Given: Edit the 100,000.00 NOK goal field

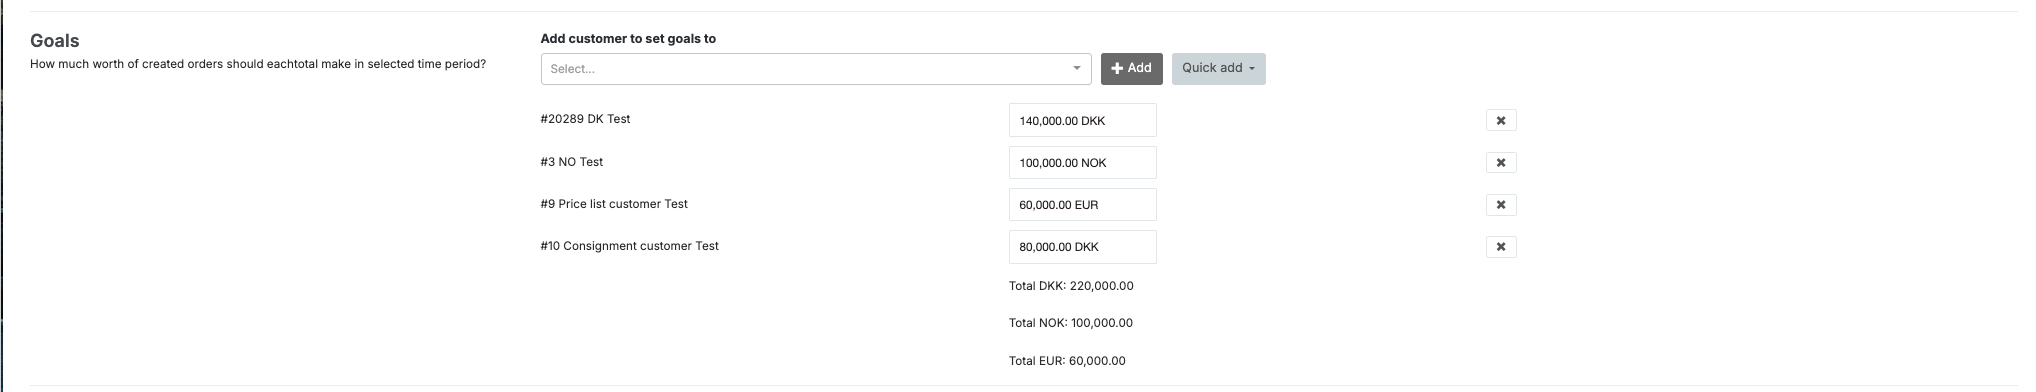Looking at the screenshot, I should click(1082, 162).
